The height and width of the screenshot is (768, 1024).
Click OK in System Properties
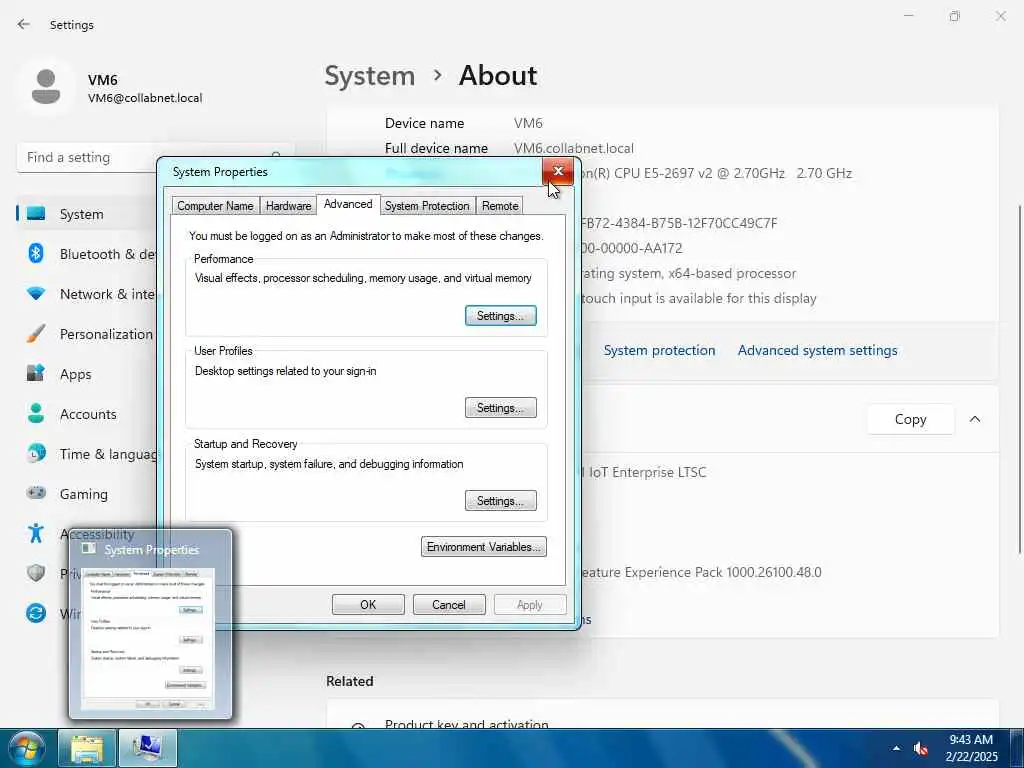pos(368,605)
